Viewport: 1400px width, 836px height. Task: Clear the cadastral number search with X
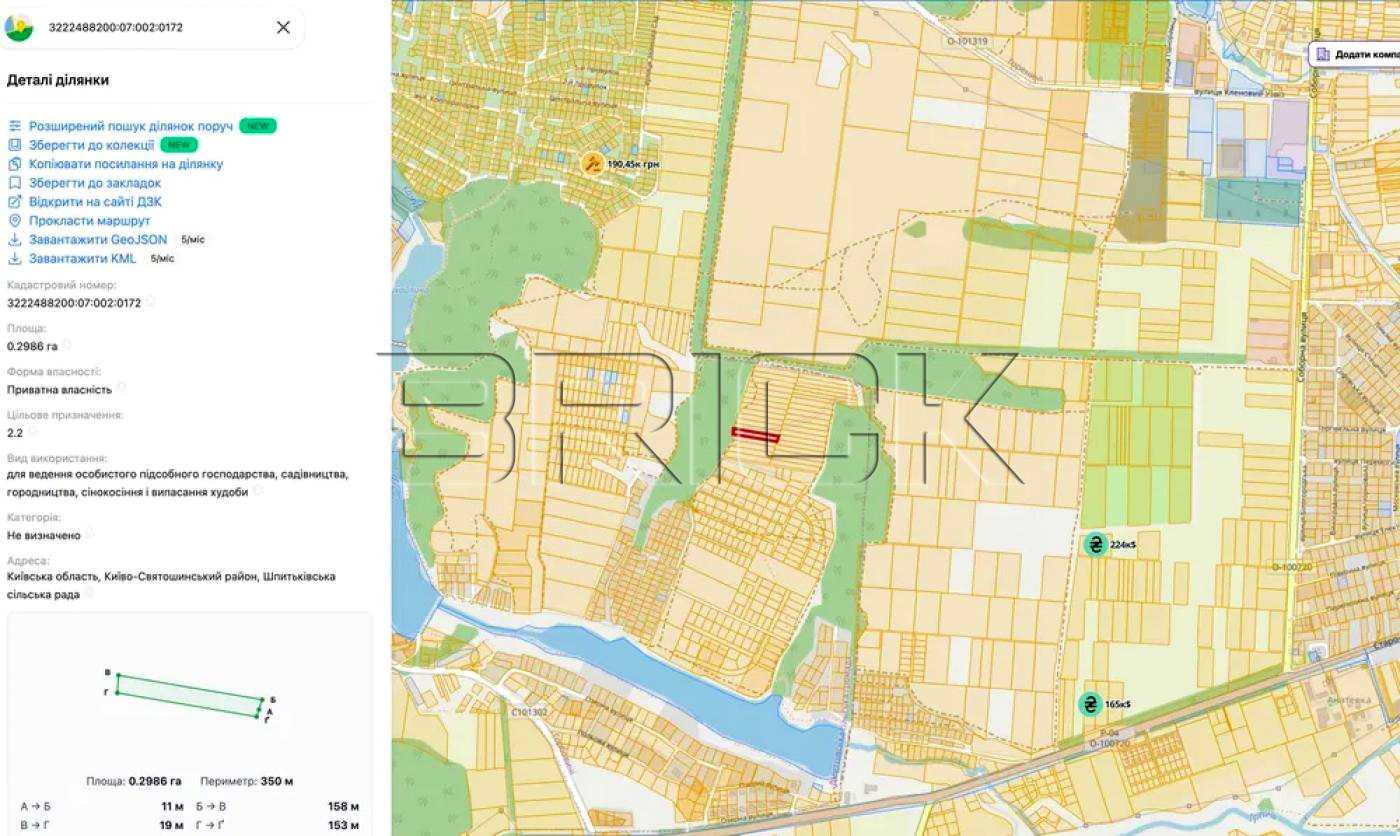[x=283, y=27]
